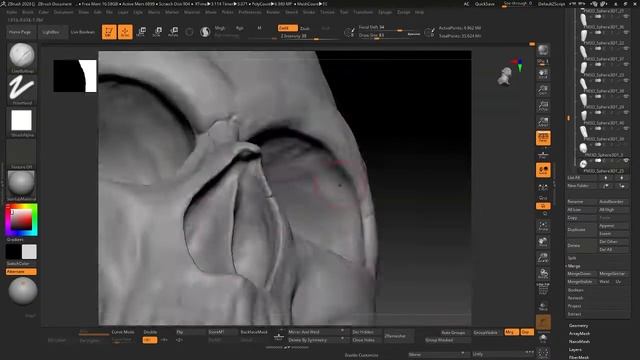Click the Line Fill polyframe icon
The width and height of the screenshot is (640, 360).
pyautogui.click(x=543, y=289)
